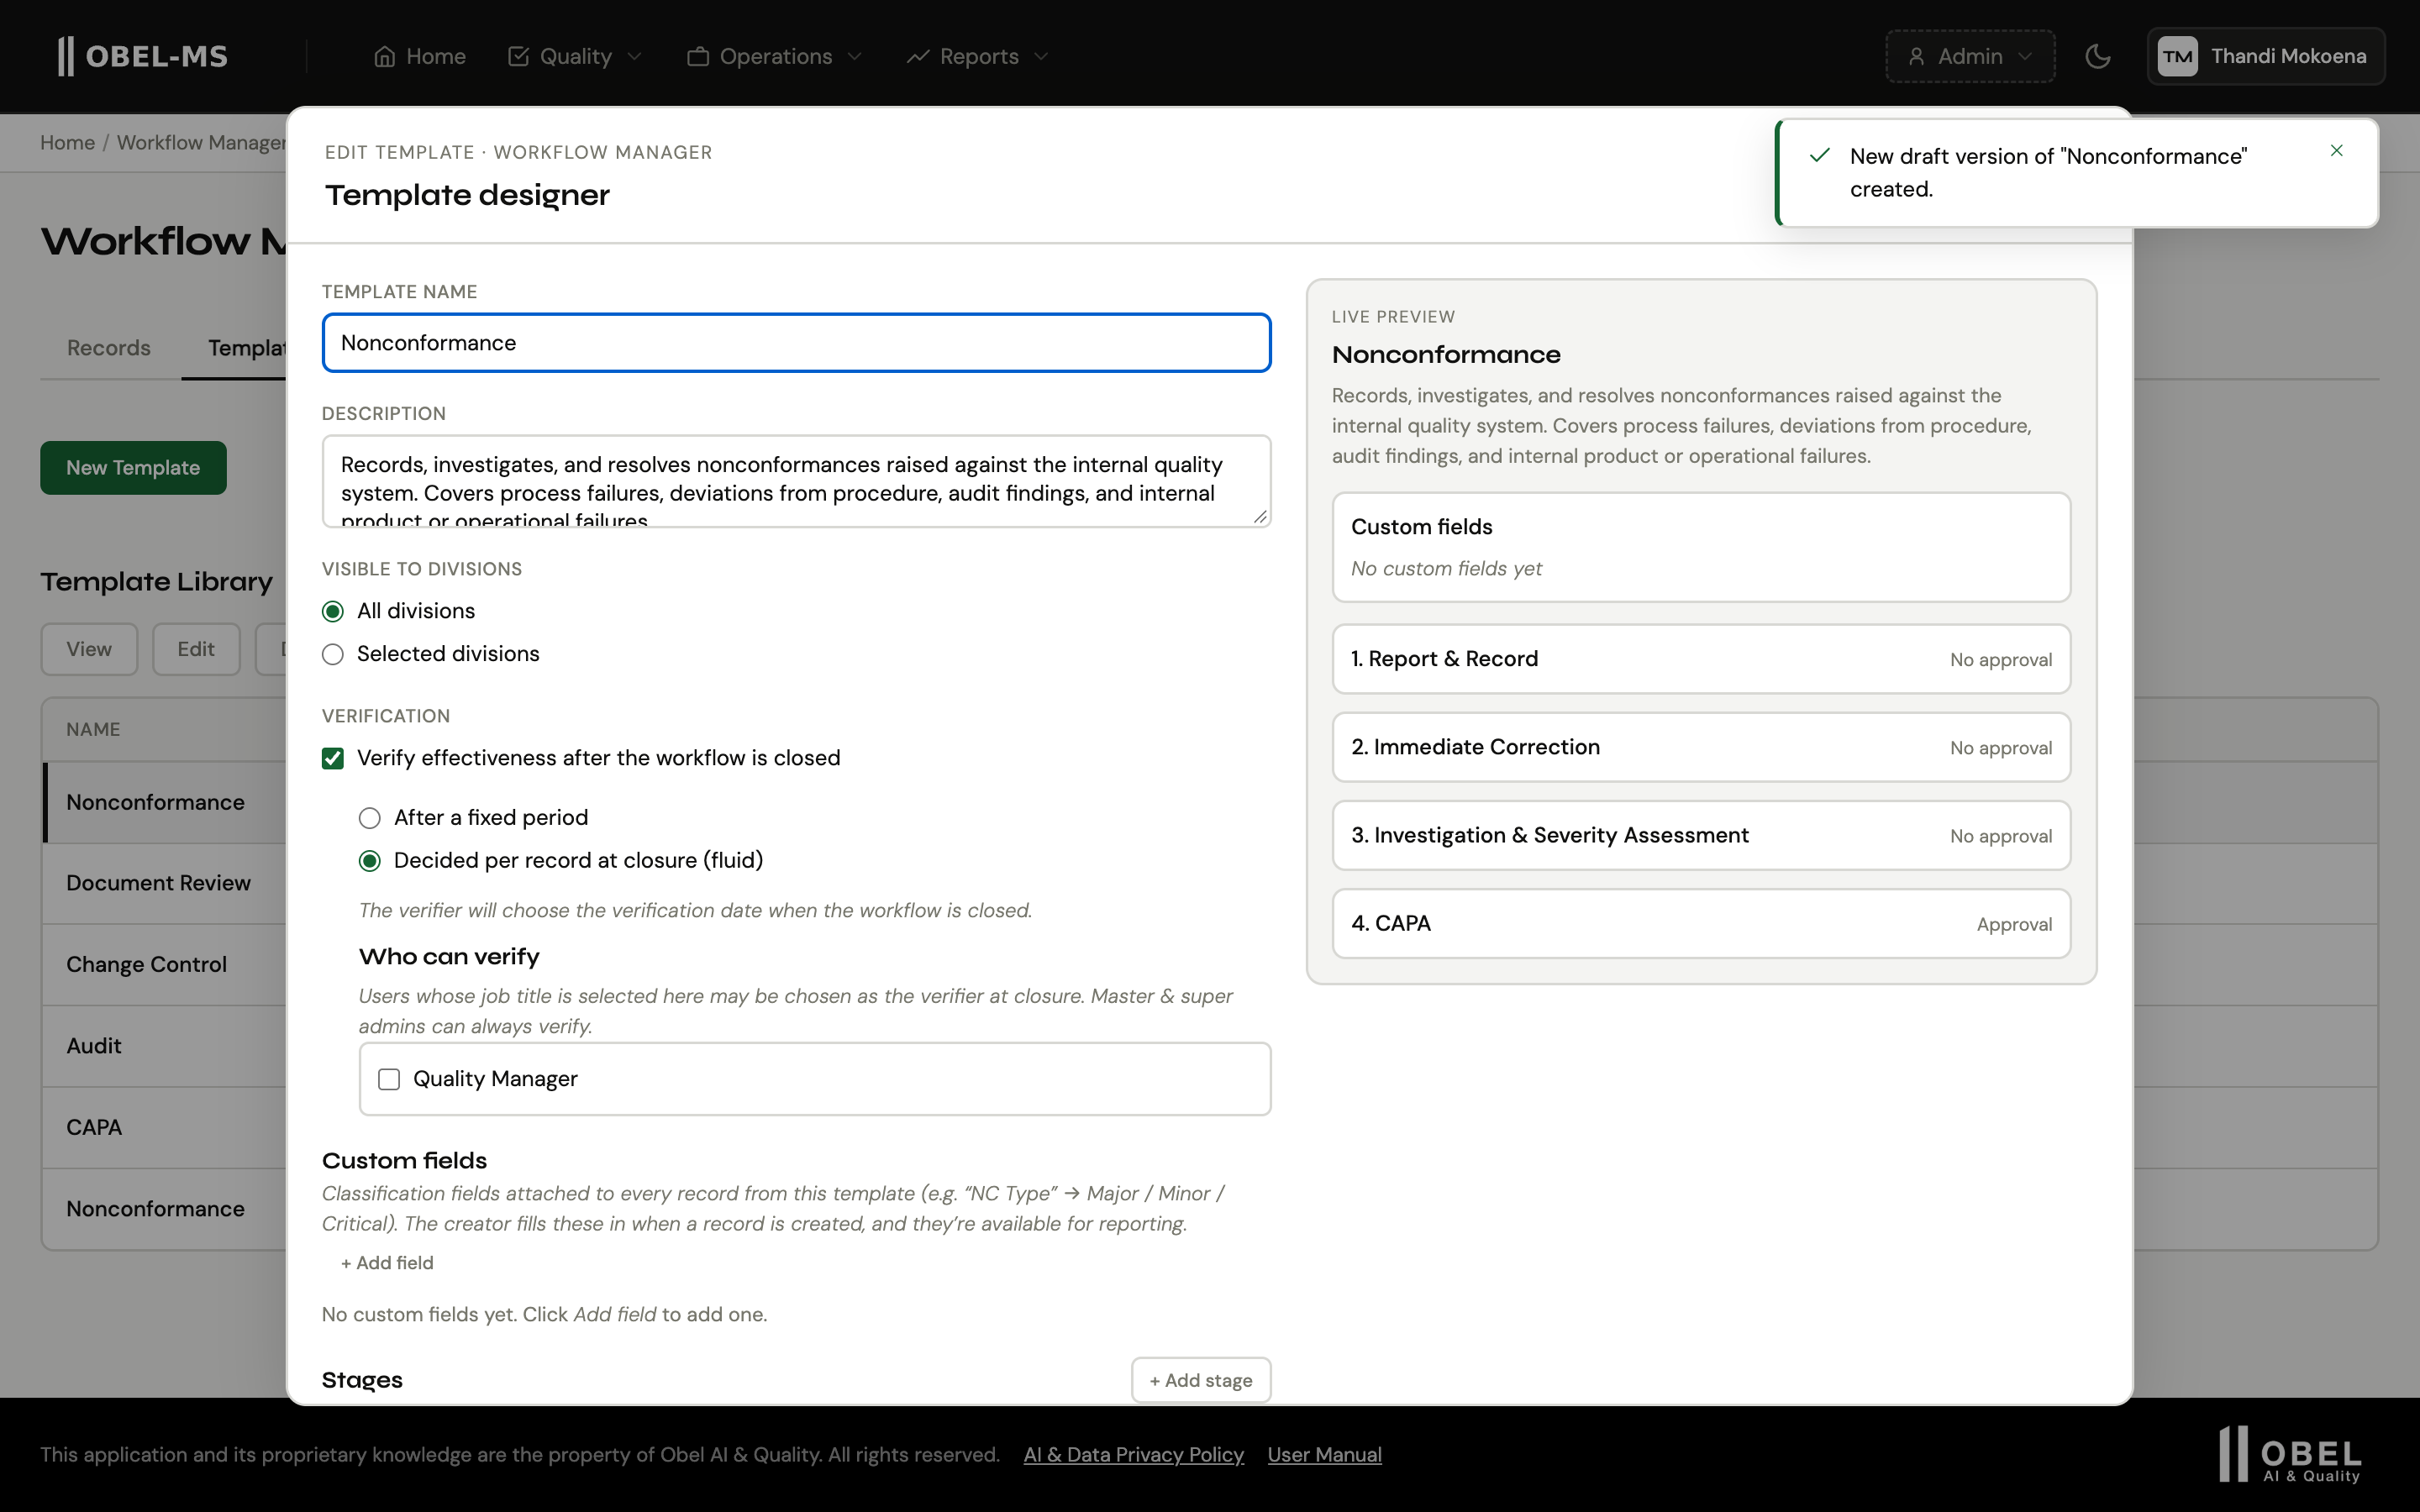Uncheck Verify effectiveness after workflow closed

click(333, 759)
